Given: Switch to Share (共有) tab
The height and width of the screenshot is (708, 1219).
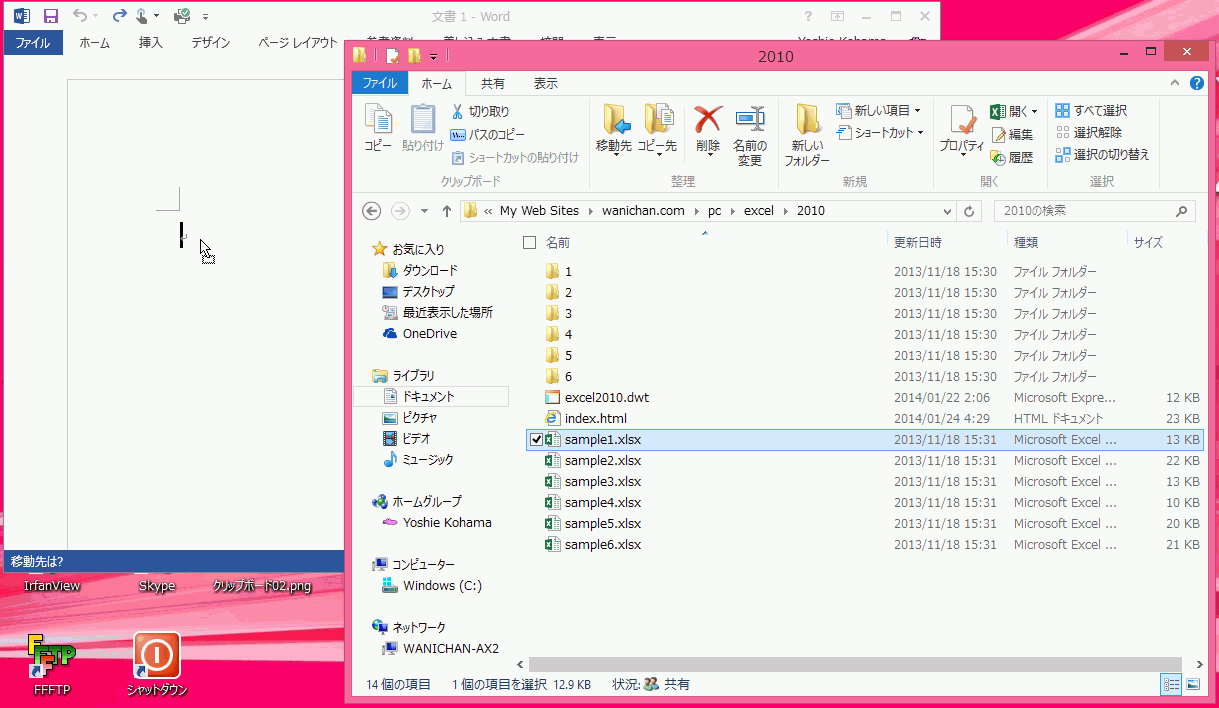Looking at the screenshot, I should (493, 84).
